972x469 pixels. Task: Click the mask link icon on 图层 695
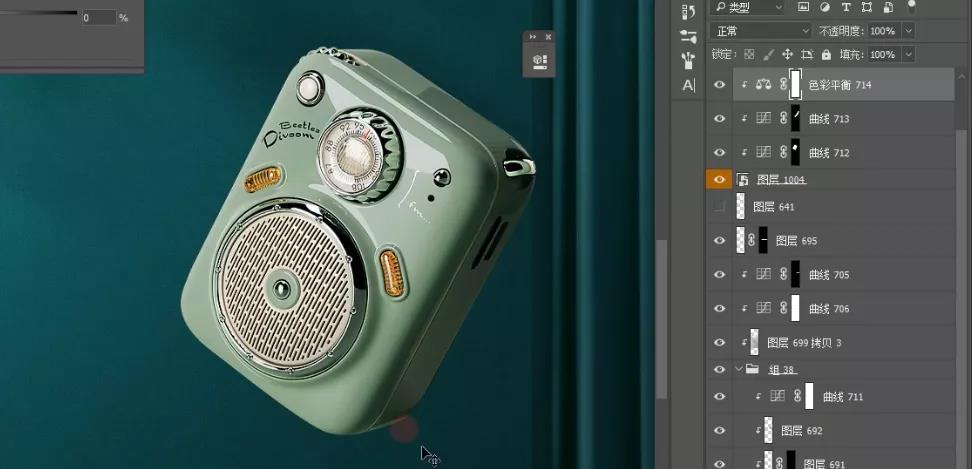752,240
